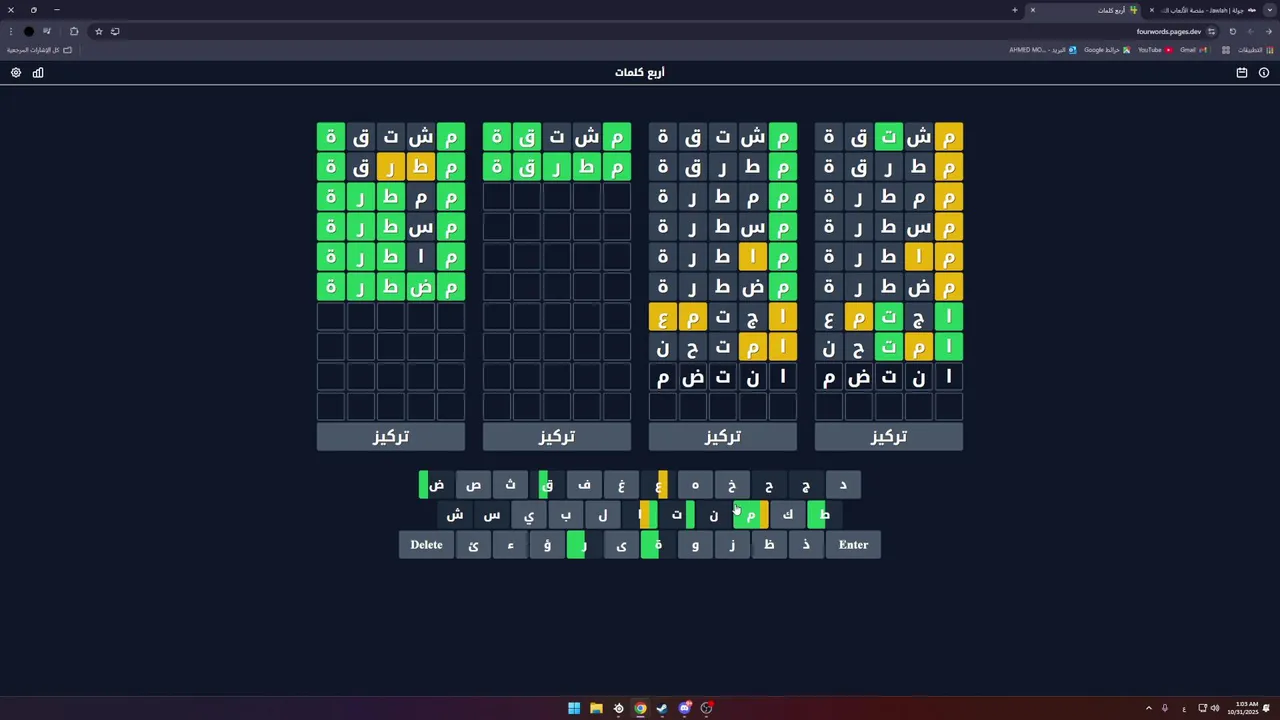Click the microphone icon in system tray
1280x720 pixels.
click(x=1164, y=708)
